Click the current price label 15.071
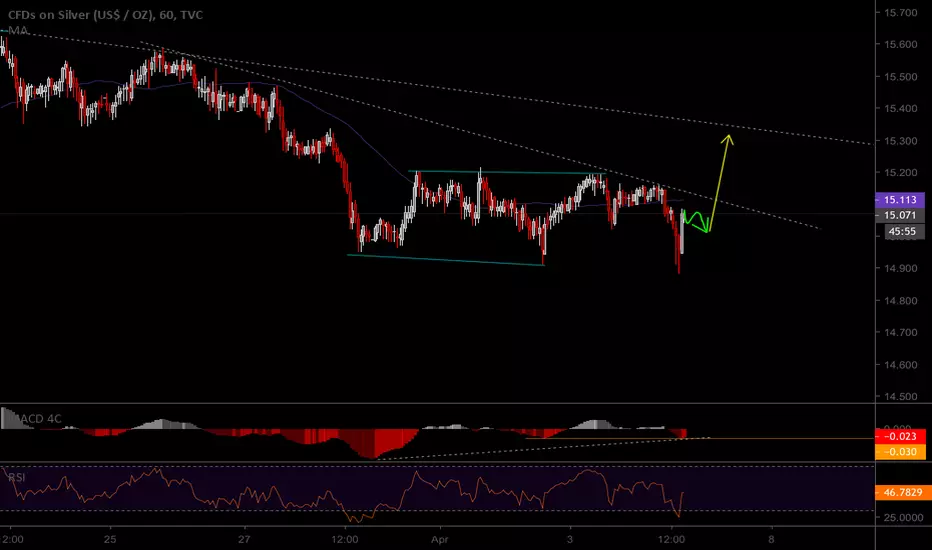 point(900,215)
